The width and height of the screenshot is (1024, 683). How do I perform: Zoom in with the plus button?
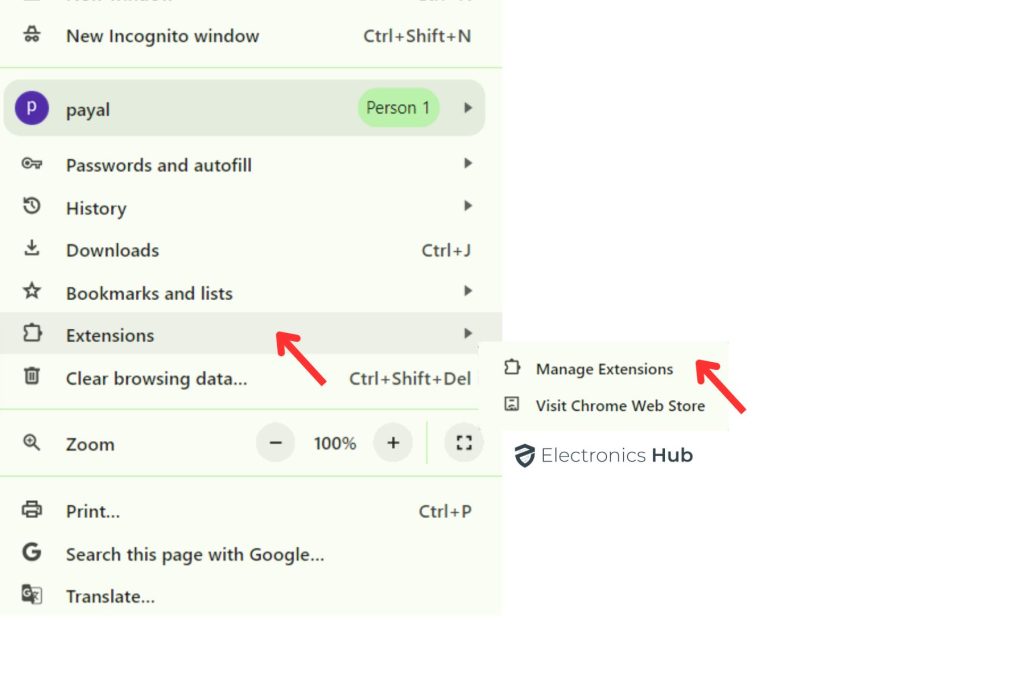click(393, 443)
